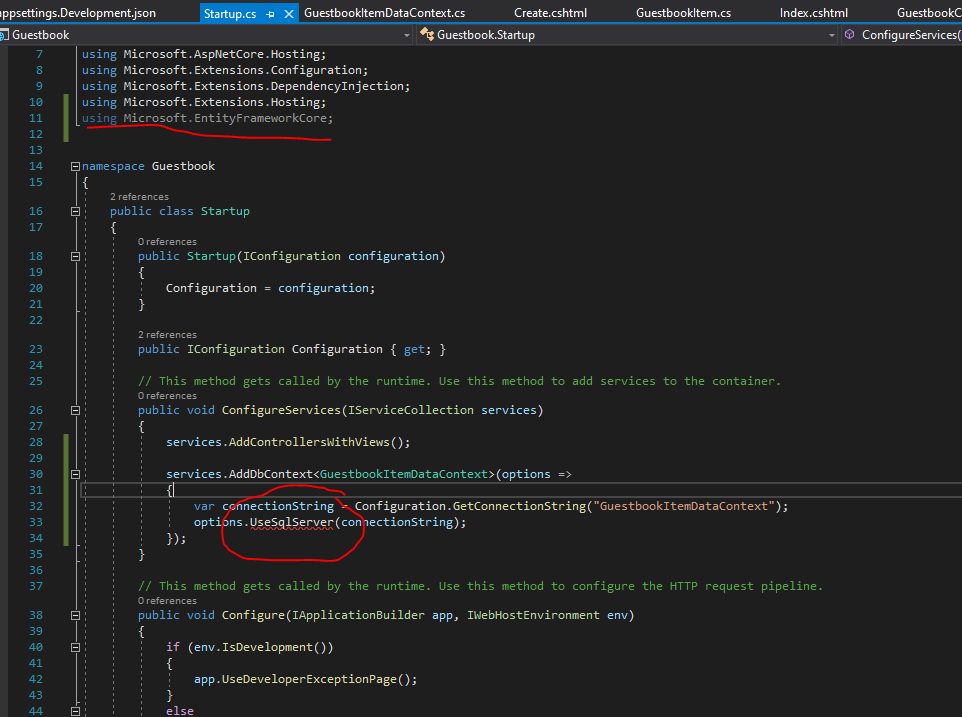Image resolution: width=962 pixels, height=717 pixels.
Task: Open the GuestbookItem.cs tab
Action: (x=683, y=13)
